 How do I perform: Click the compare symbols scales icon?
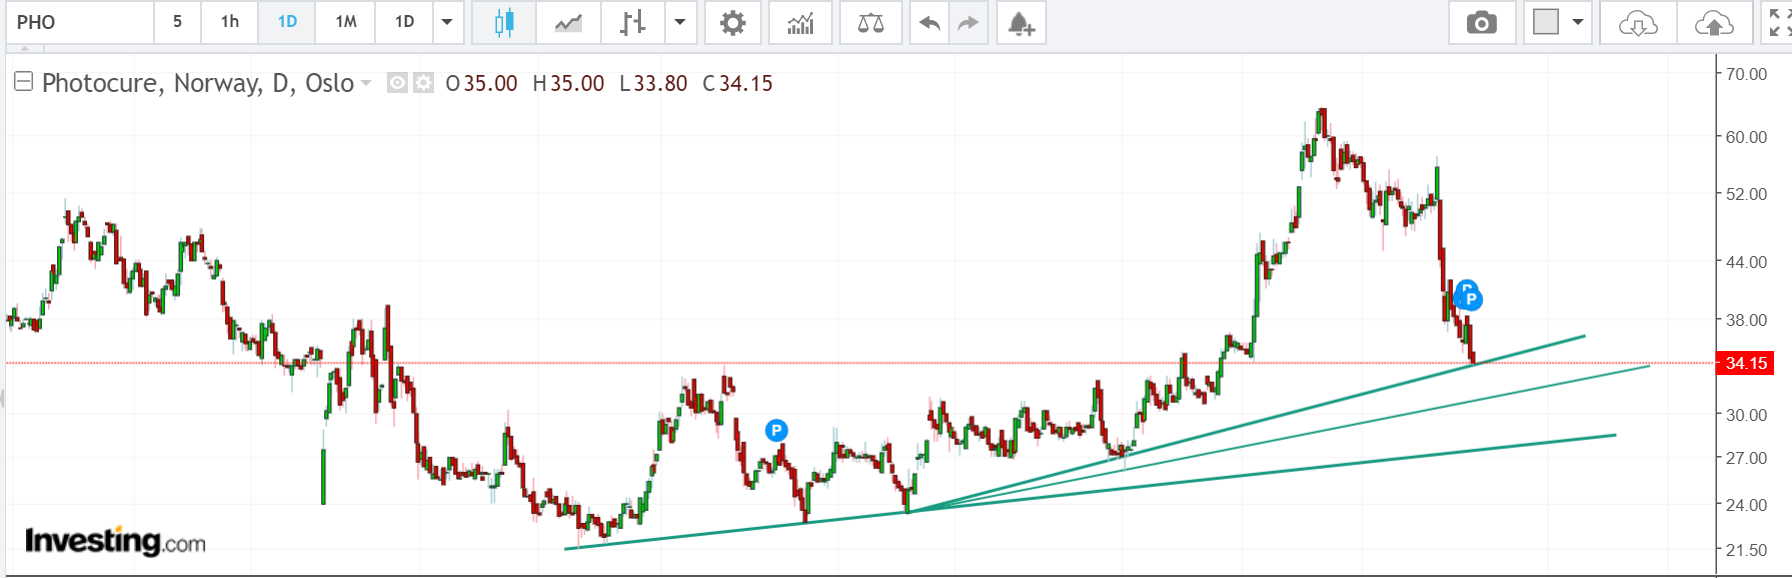pyautogui.click(x=871, y=22)
